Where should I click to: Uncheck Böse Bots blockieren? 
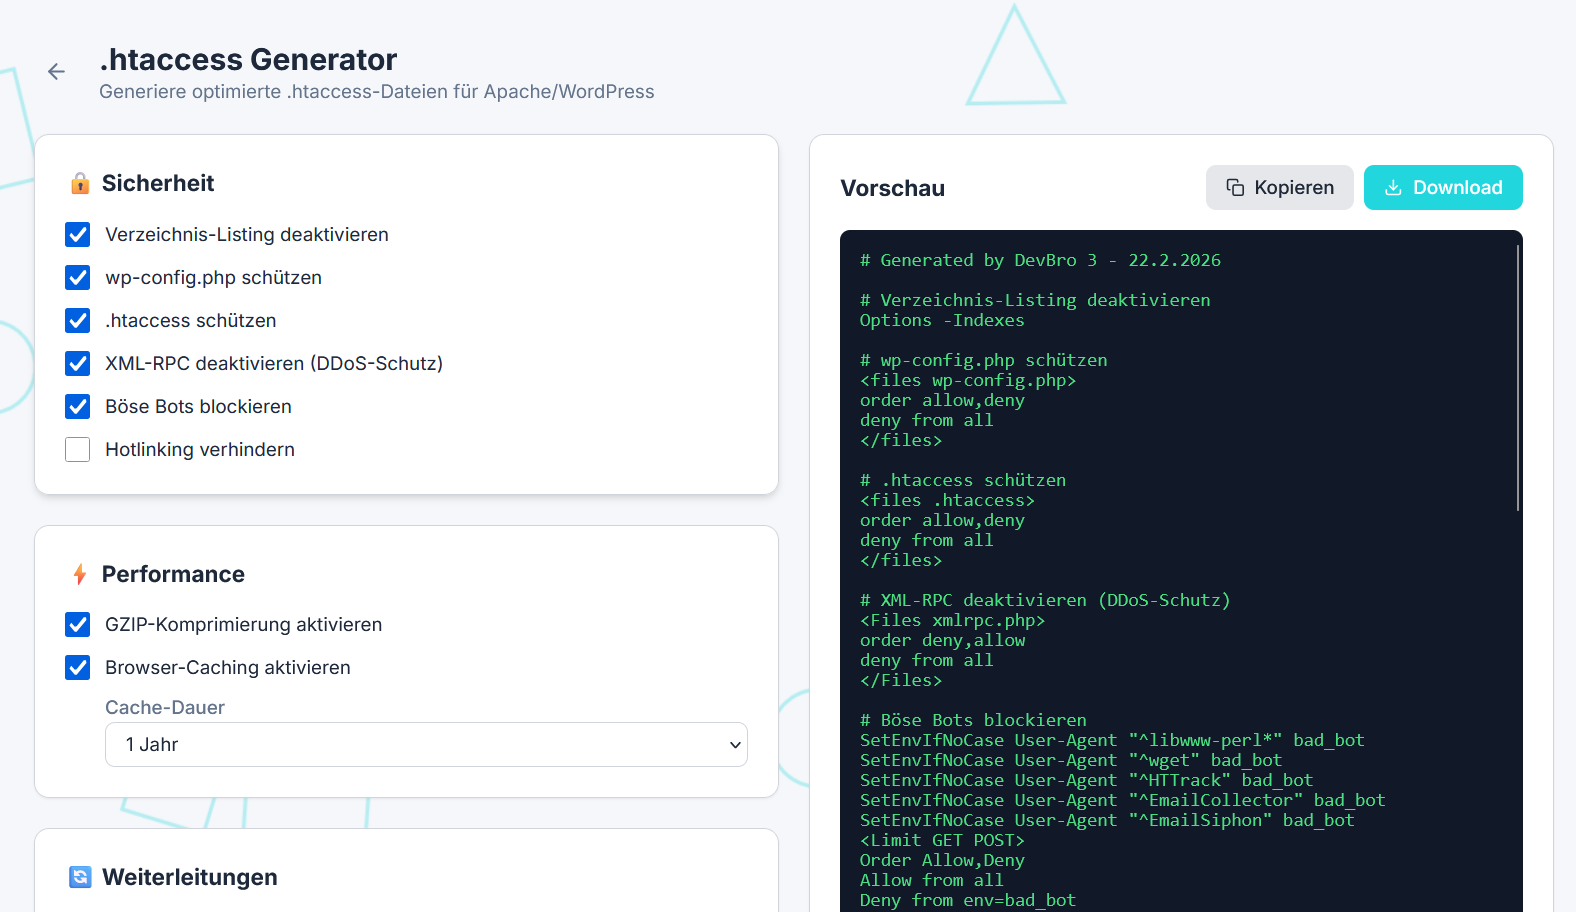click(78, 406)
